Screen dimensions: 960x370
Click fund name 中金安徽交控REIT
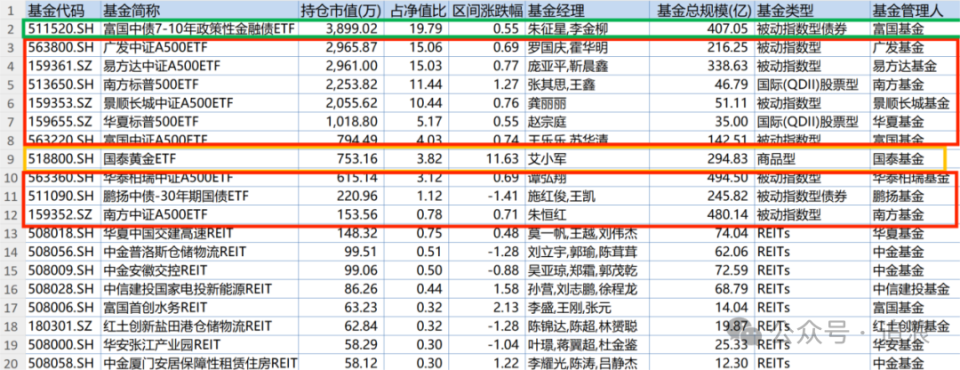click(200, 270)
